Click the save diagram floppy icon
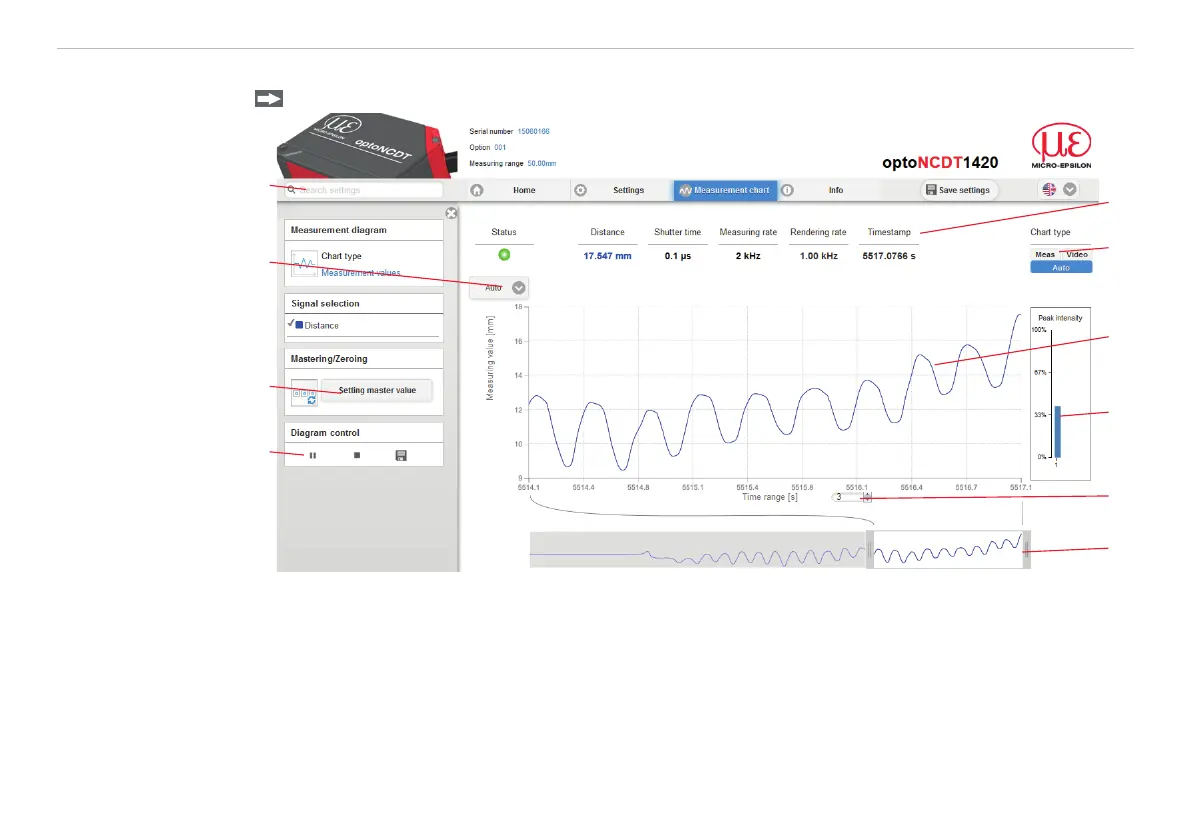 pos(401,456)
